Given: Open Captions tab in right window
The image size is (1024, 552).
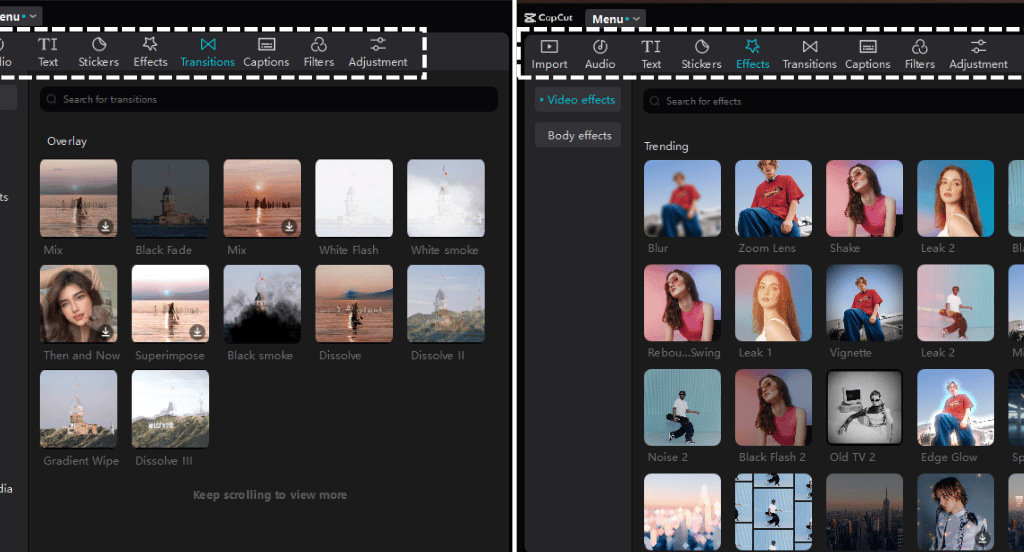Looking at the screenshot, I should (x=868, y=54).
